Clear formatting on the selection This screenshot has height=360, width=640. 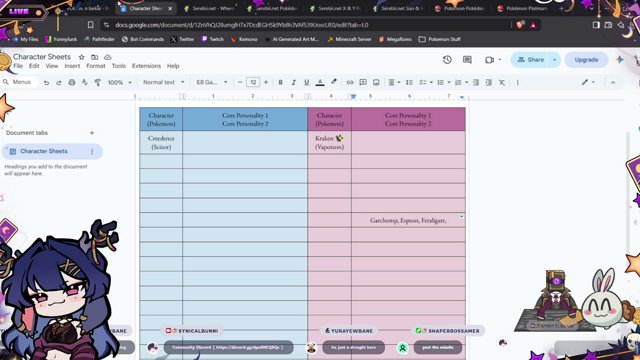pyautogui.click(x=502, y=82)
